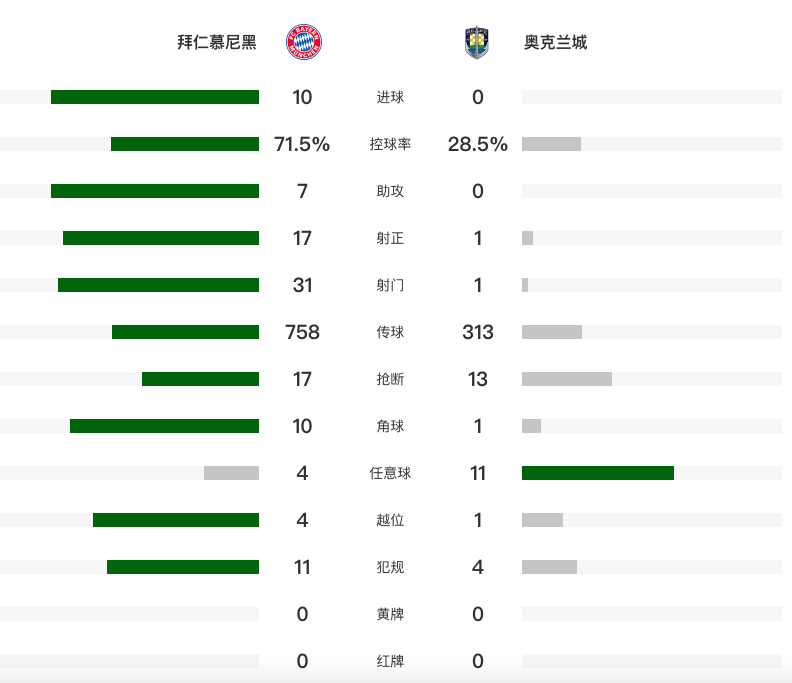
Task: Click the Bayern Munich club crest
Action: click(x=304, y=42)
